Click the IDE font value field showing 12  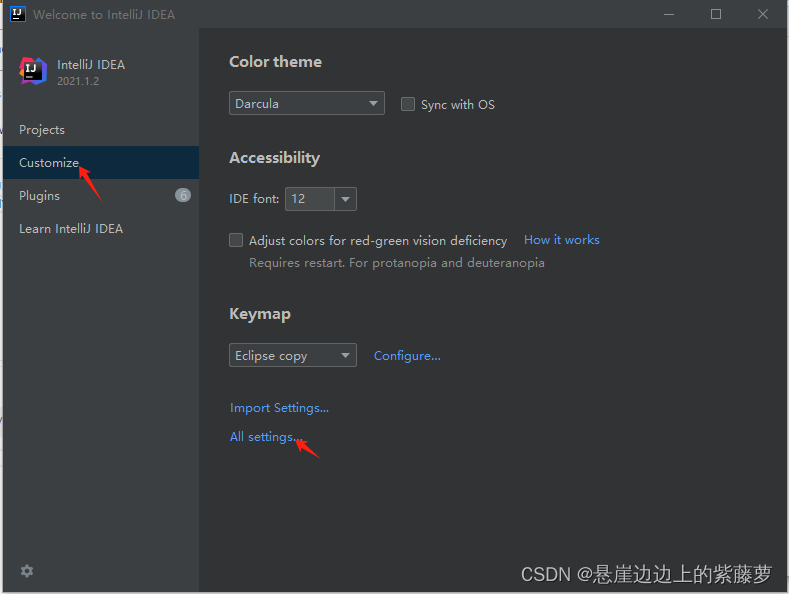pos(310,199)
